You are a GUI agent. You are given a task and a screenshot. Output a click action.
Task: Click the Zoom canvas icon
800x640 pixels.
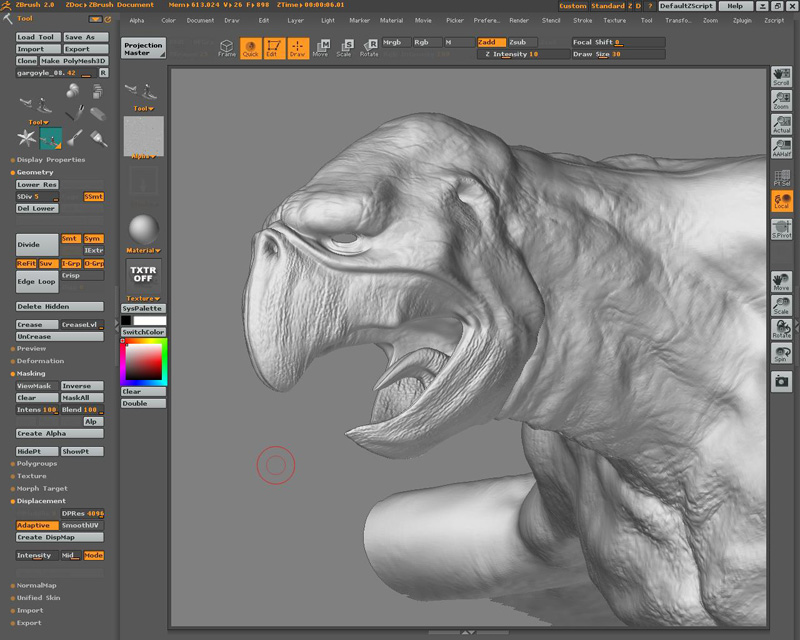click(x=781, y=101)
